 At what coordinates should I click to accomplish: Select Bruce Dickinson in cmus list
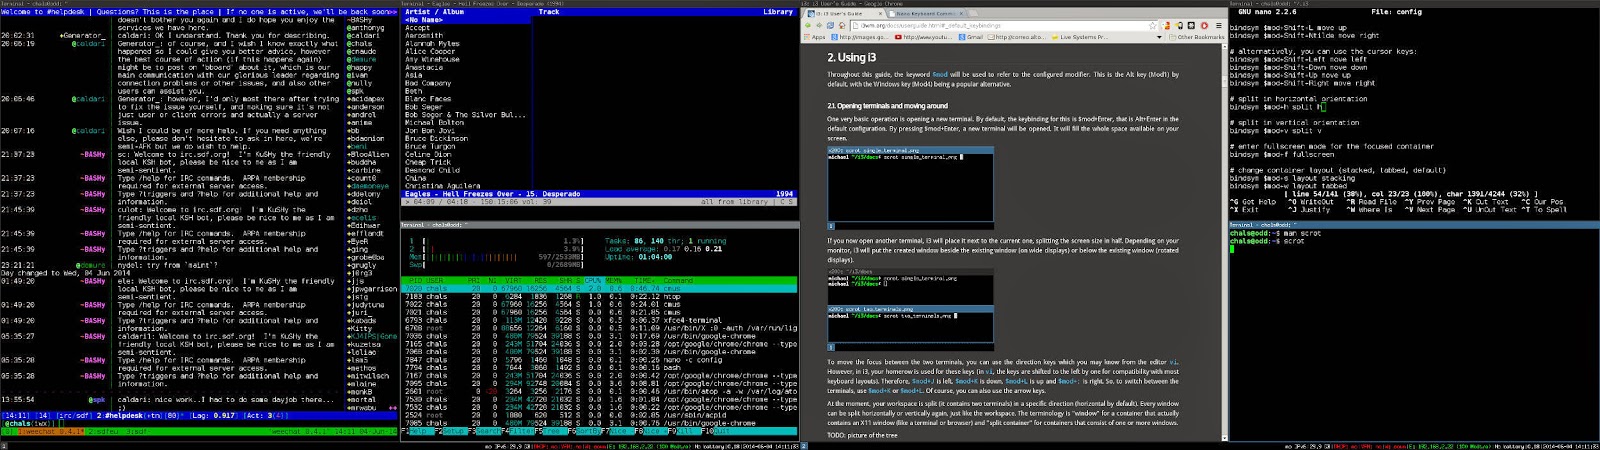[x=436, y=139]
